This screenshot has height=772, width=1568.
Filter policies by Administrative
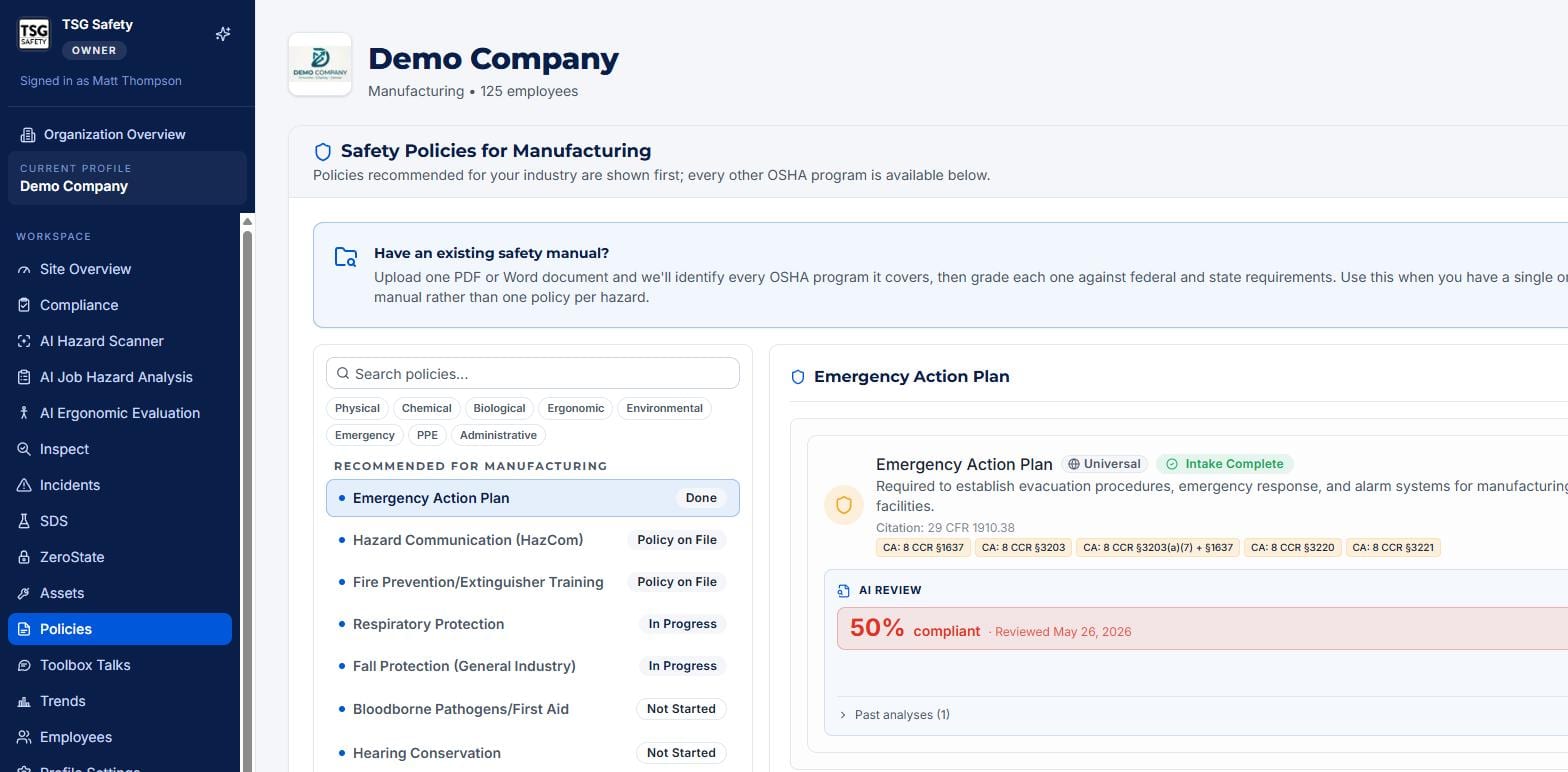[499, 435]
